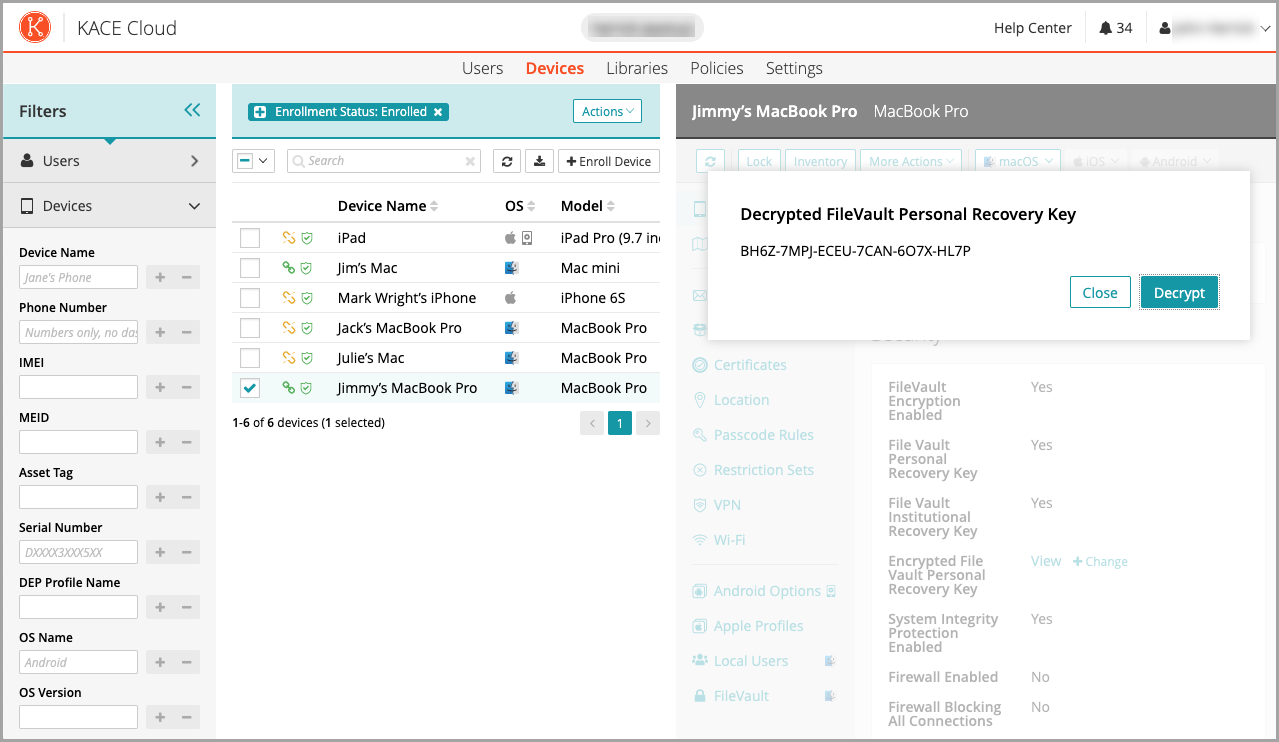
Task: Click plus button next to Device Name filter
Action: (x=160, y=277)
